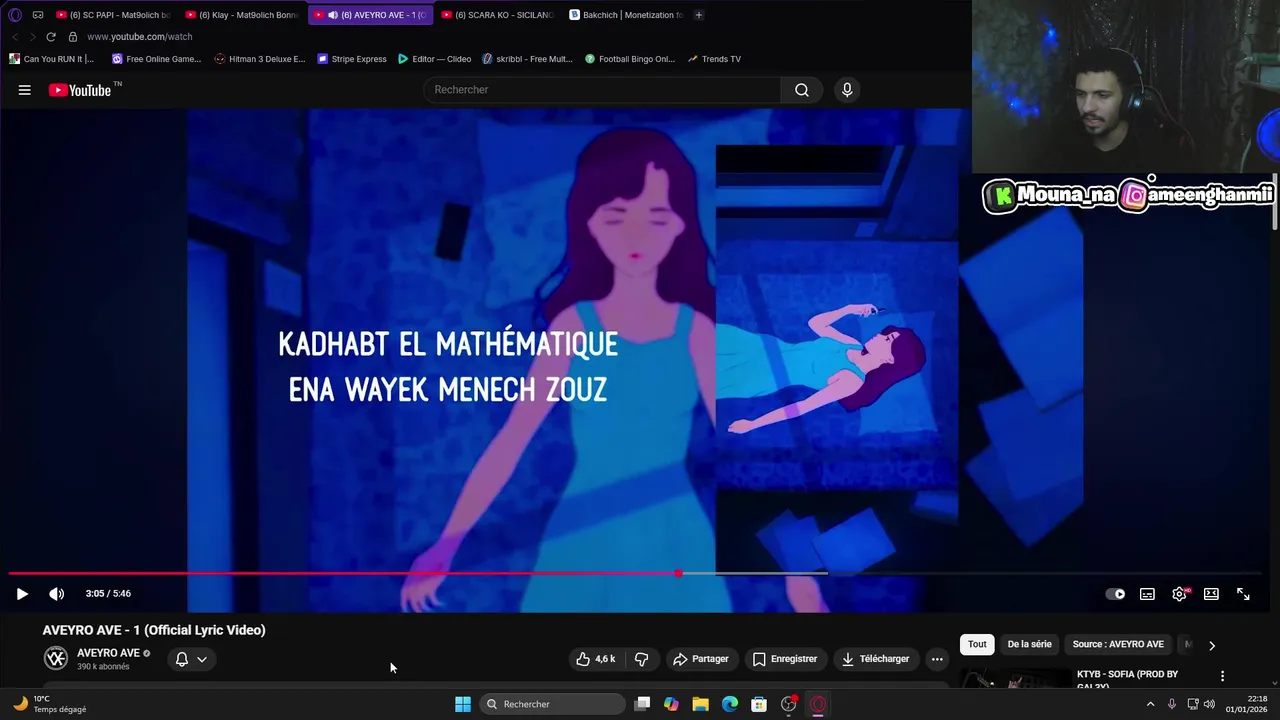Screen dimensions: 1280x720
Task: Switch to SC PAPI browser tab
Action: (x=114, y=15)
